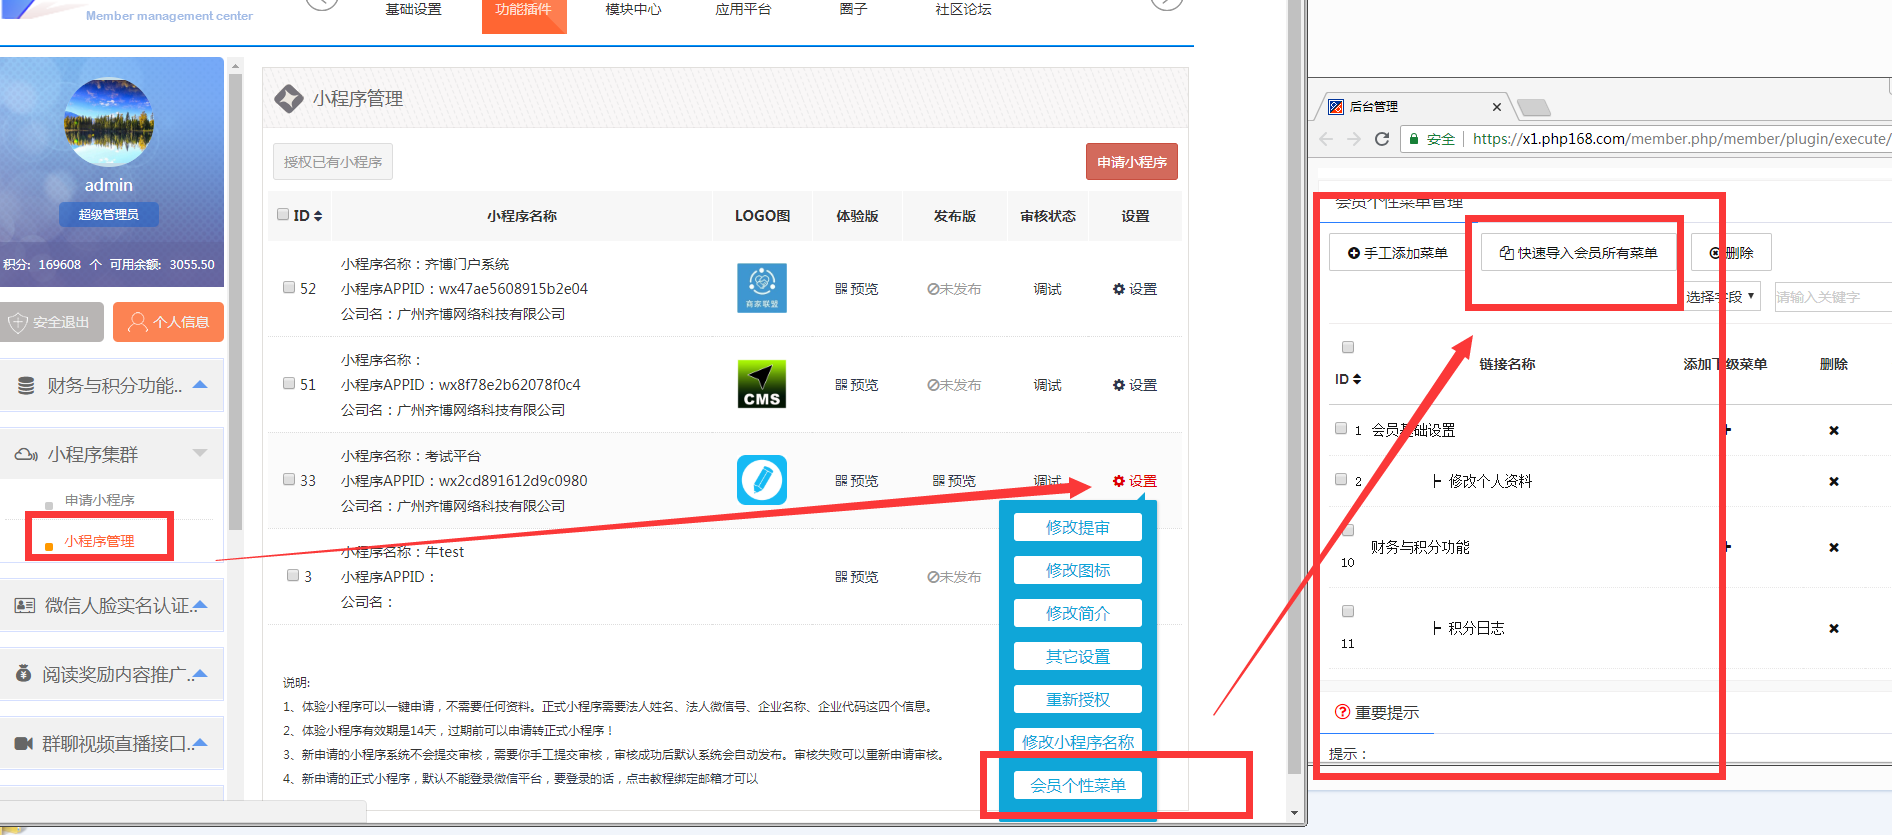Delete the 修改个人资料 menu row

[1833, 482]
